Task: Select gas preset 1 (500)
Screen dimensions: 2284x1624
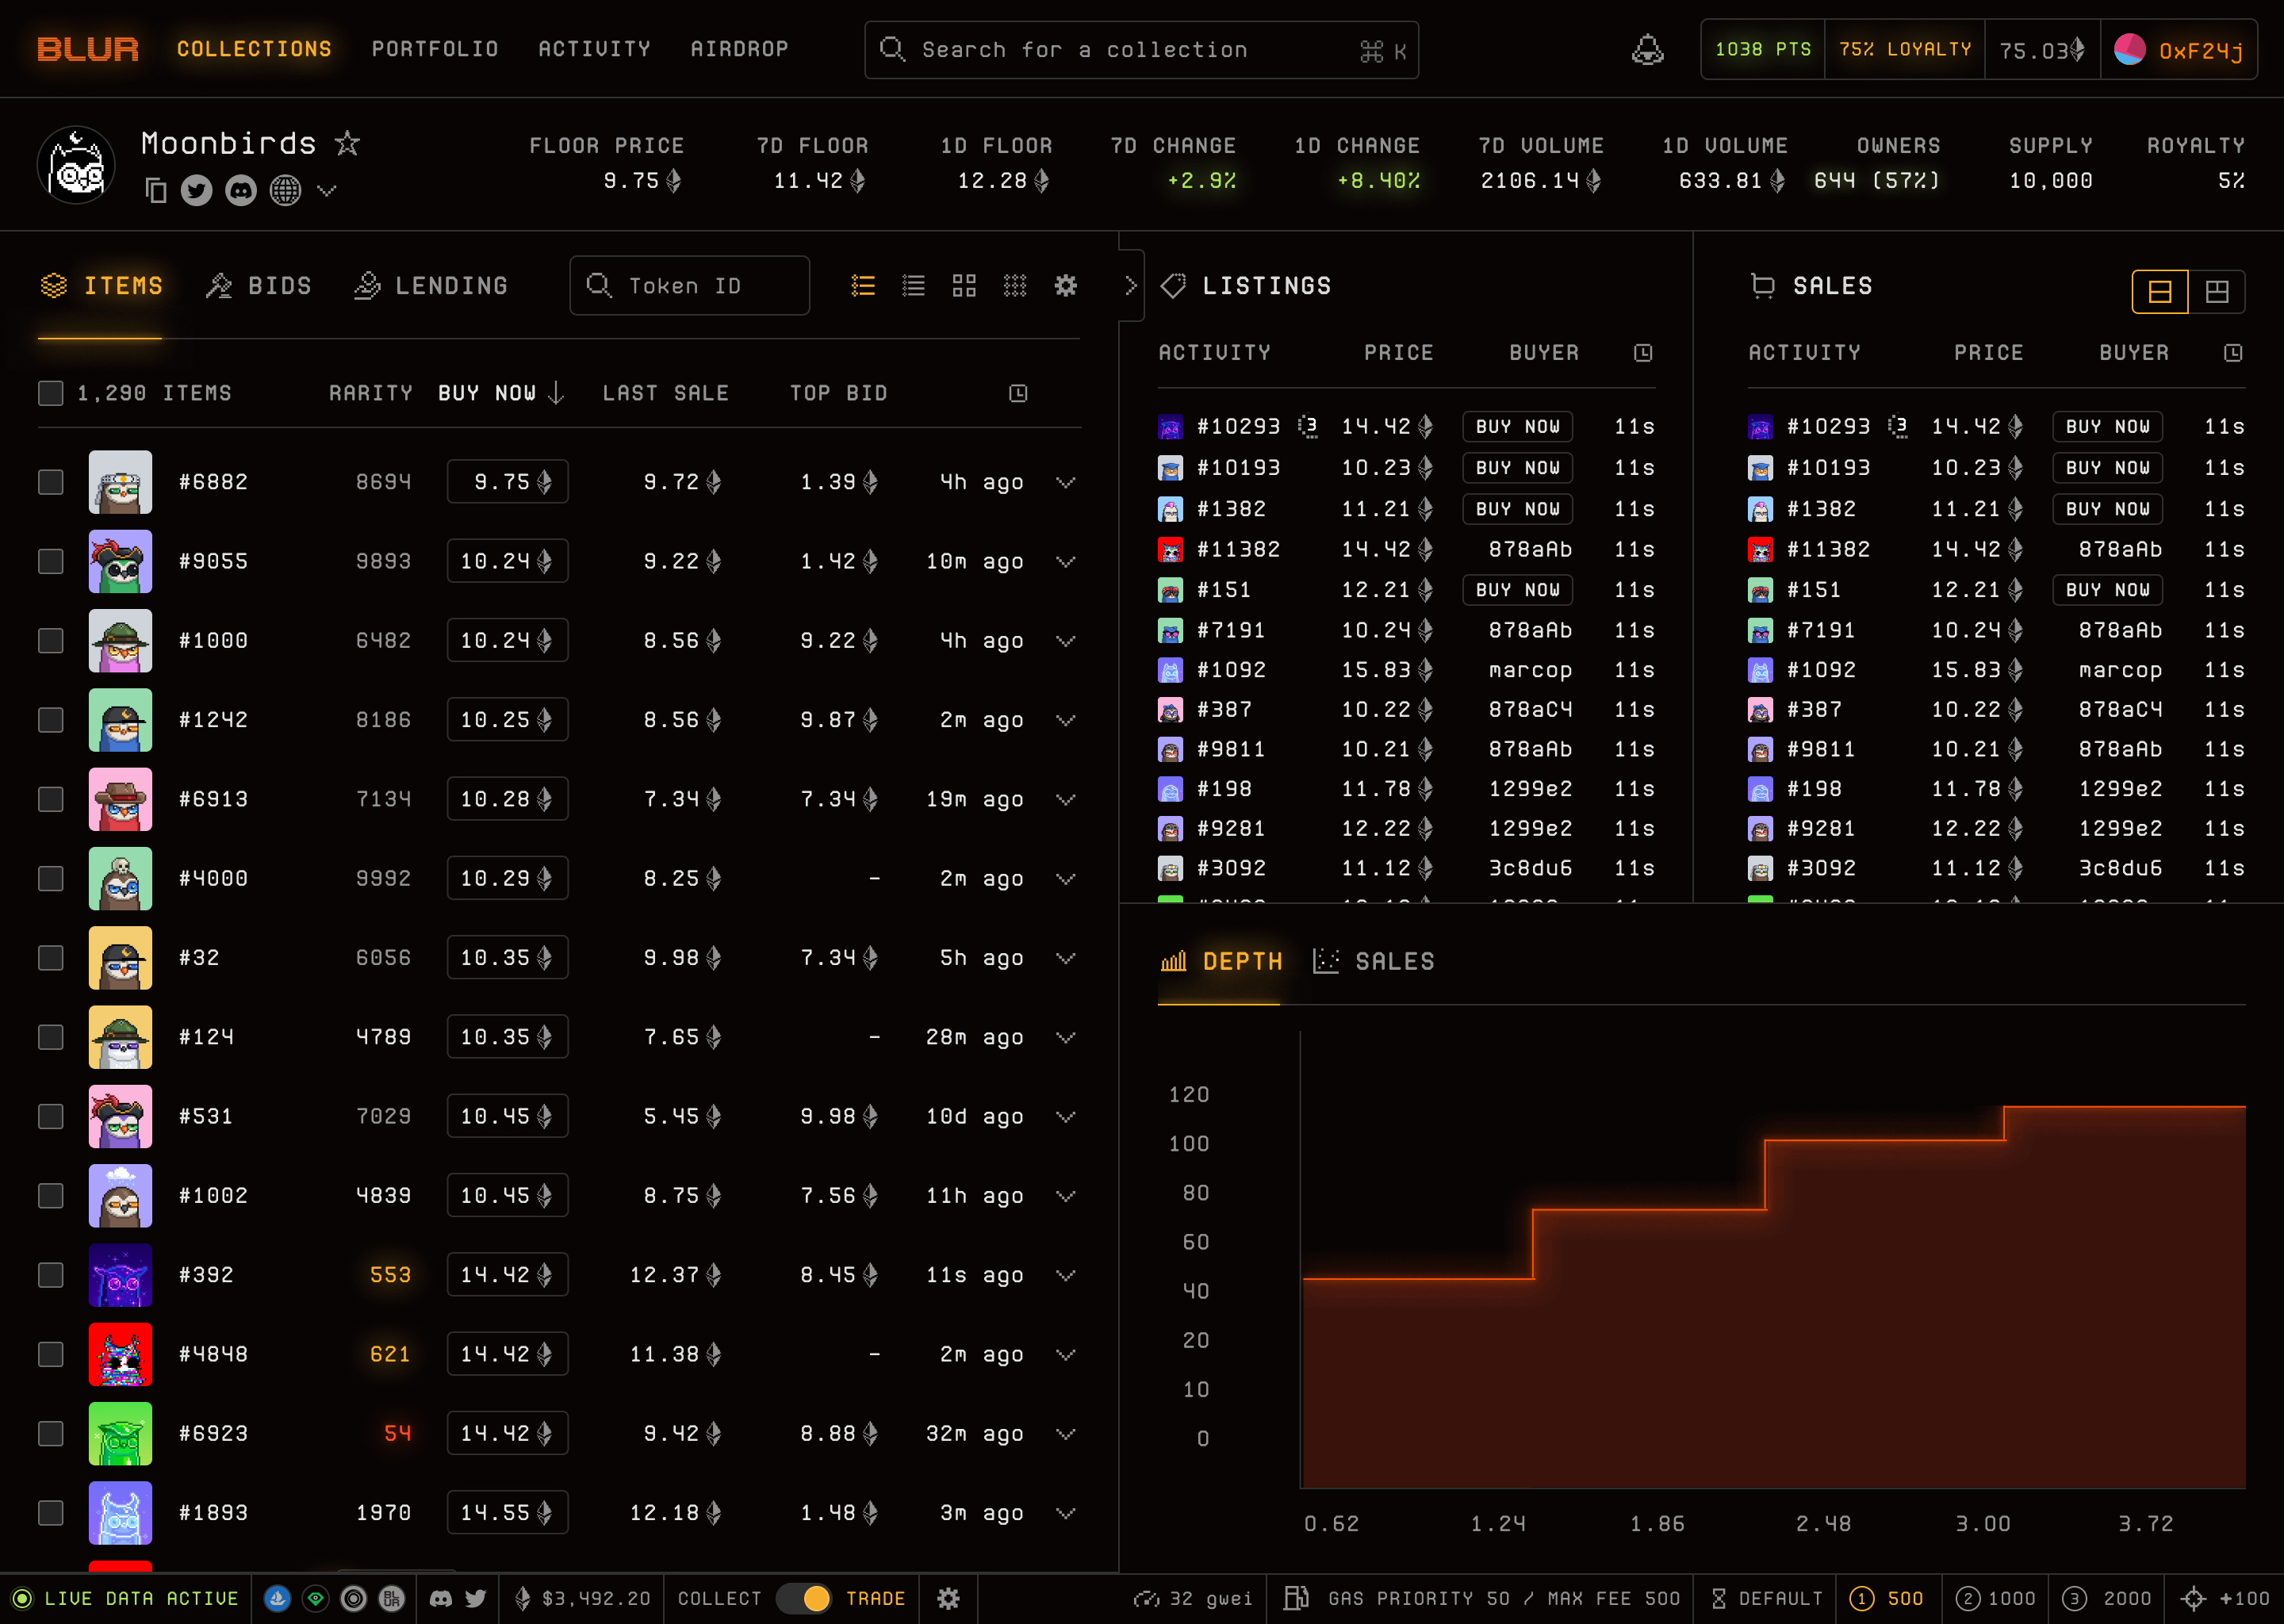Action: pos(1887,1598)
